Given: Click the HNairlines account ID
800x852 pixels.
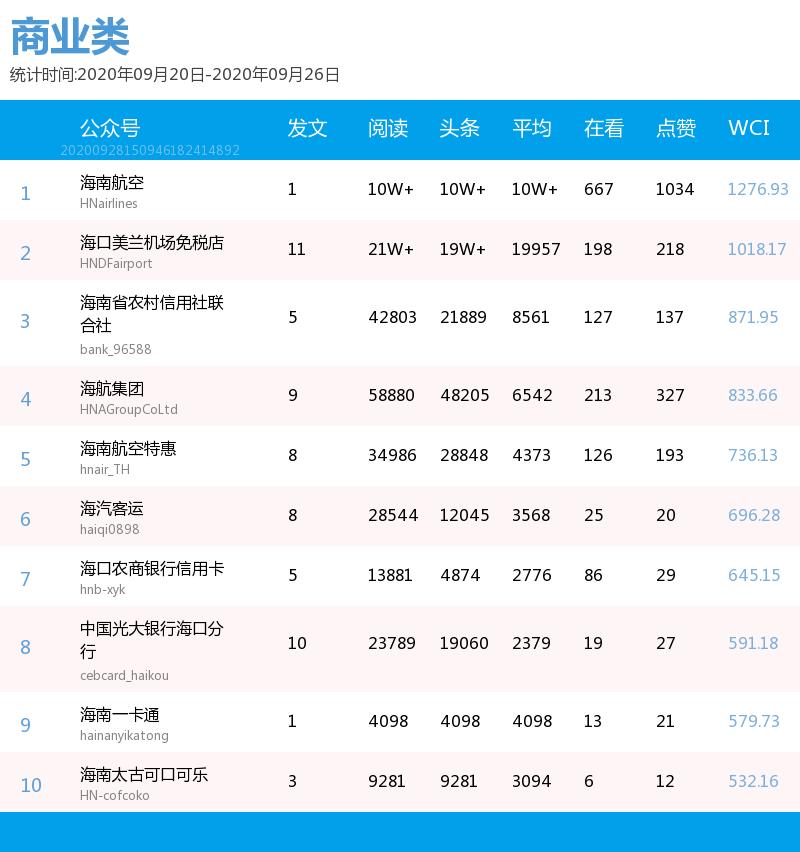Looking at the screenshot, I should coord(110,201).
